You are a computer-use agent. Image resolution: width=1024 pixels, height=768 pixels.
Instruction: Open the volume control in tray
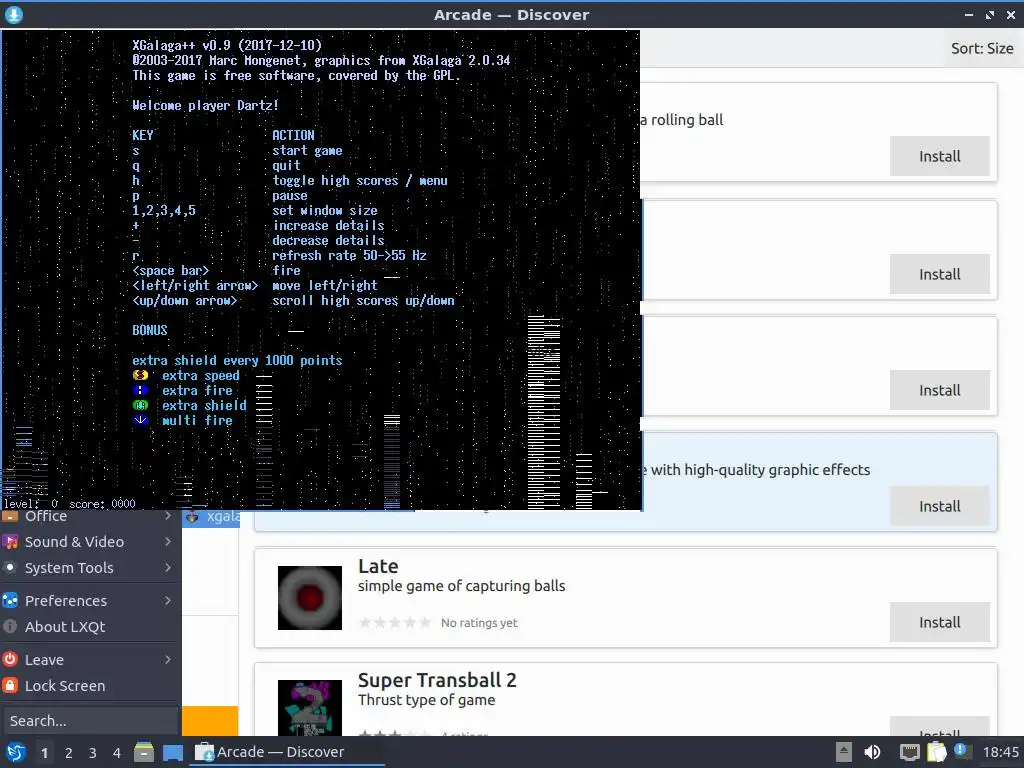click(x=872, y=752)
